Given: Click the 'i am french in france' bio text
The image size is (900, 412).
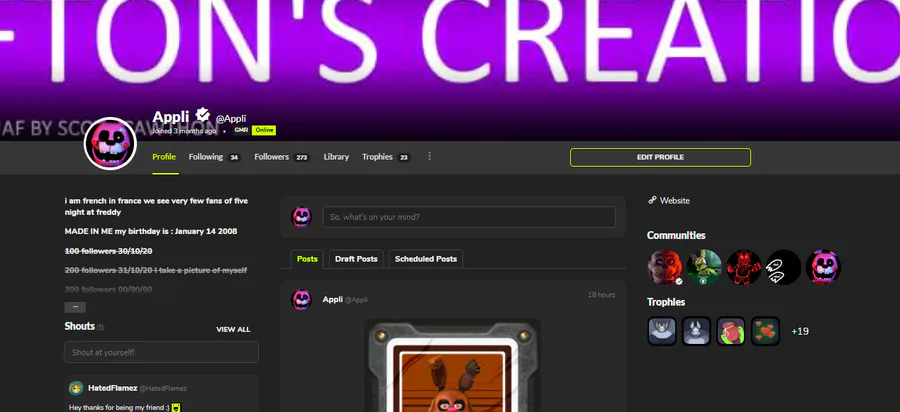Looking at the screenshot, I should coord(156,207).
